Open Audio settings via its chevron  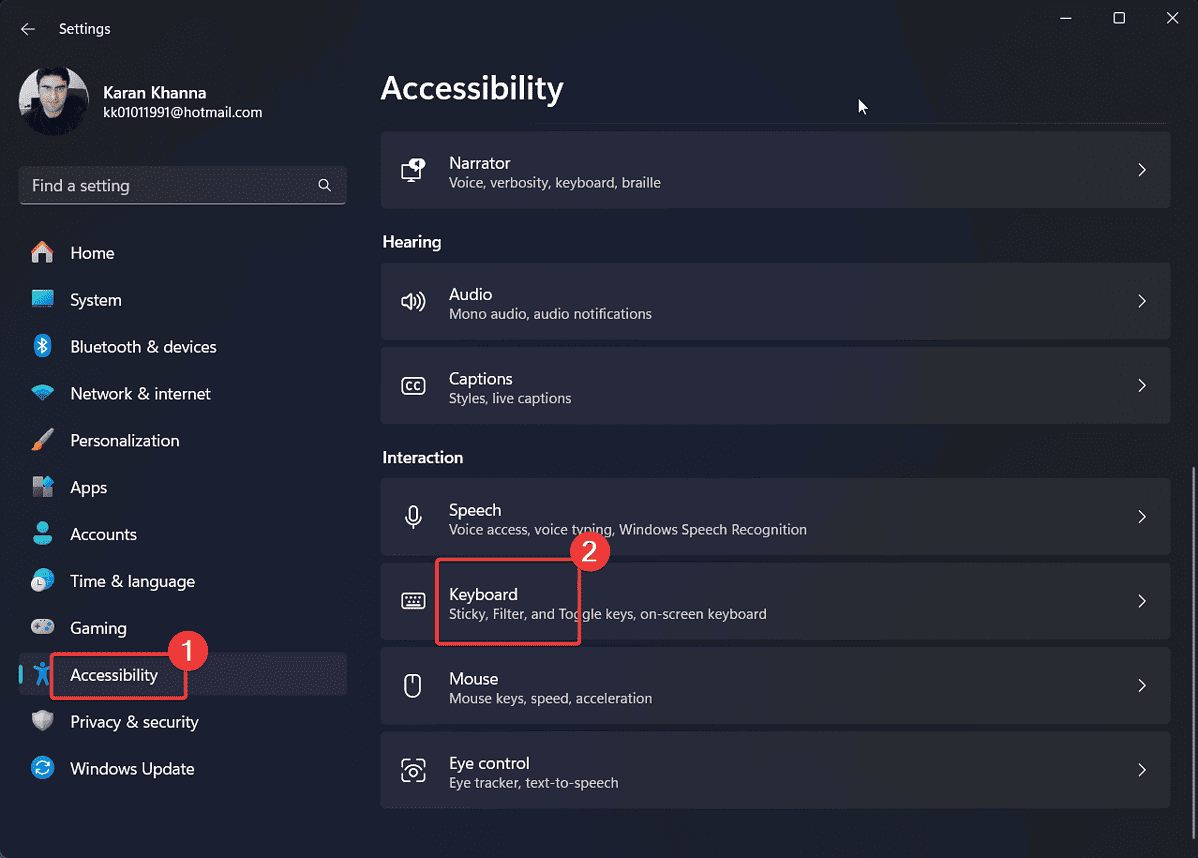[x=1142, y=301]
